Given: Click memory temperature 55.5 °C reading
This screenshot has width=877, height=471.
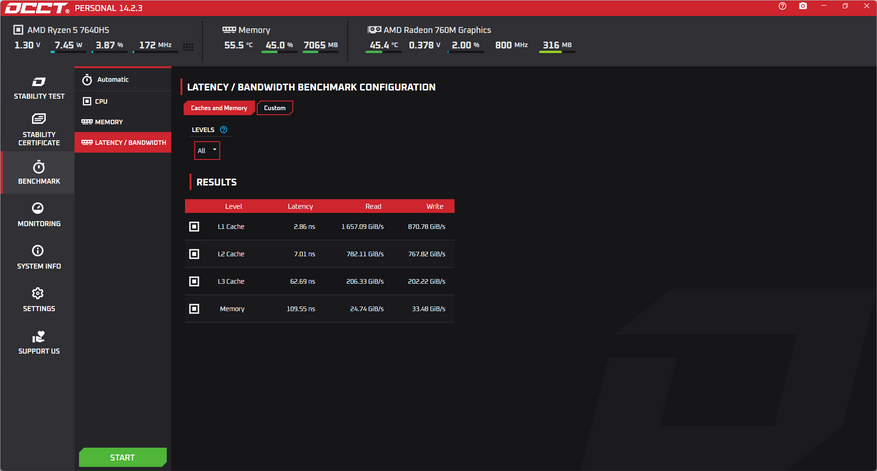Looking at the screenshot, I should click(x=238, y=45).
